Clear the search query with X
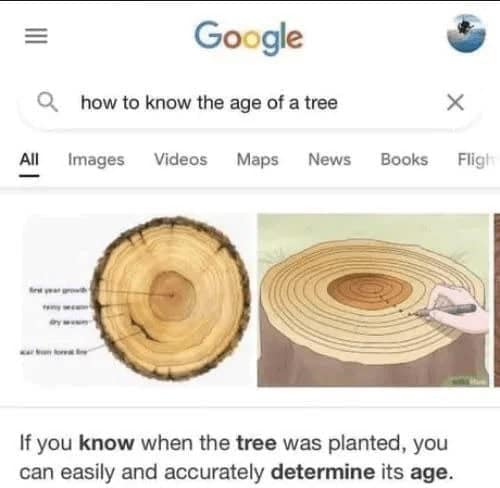The height and width of the screenshot is (488, 500). click(x=455, y=102)
